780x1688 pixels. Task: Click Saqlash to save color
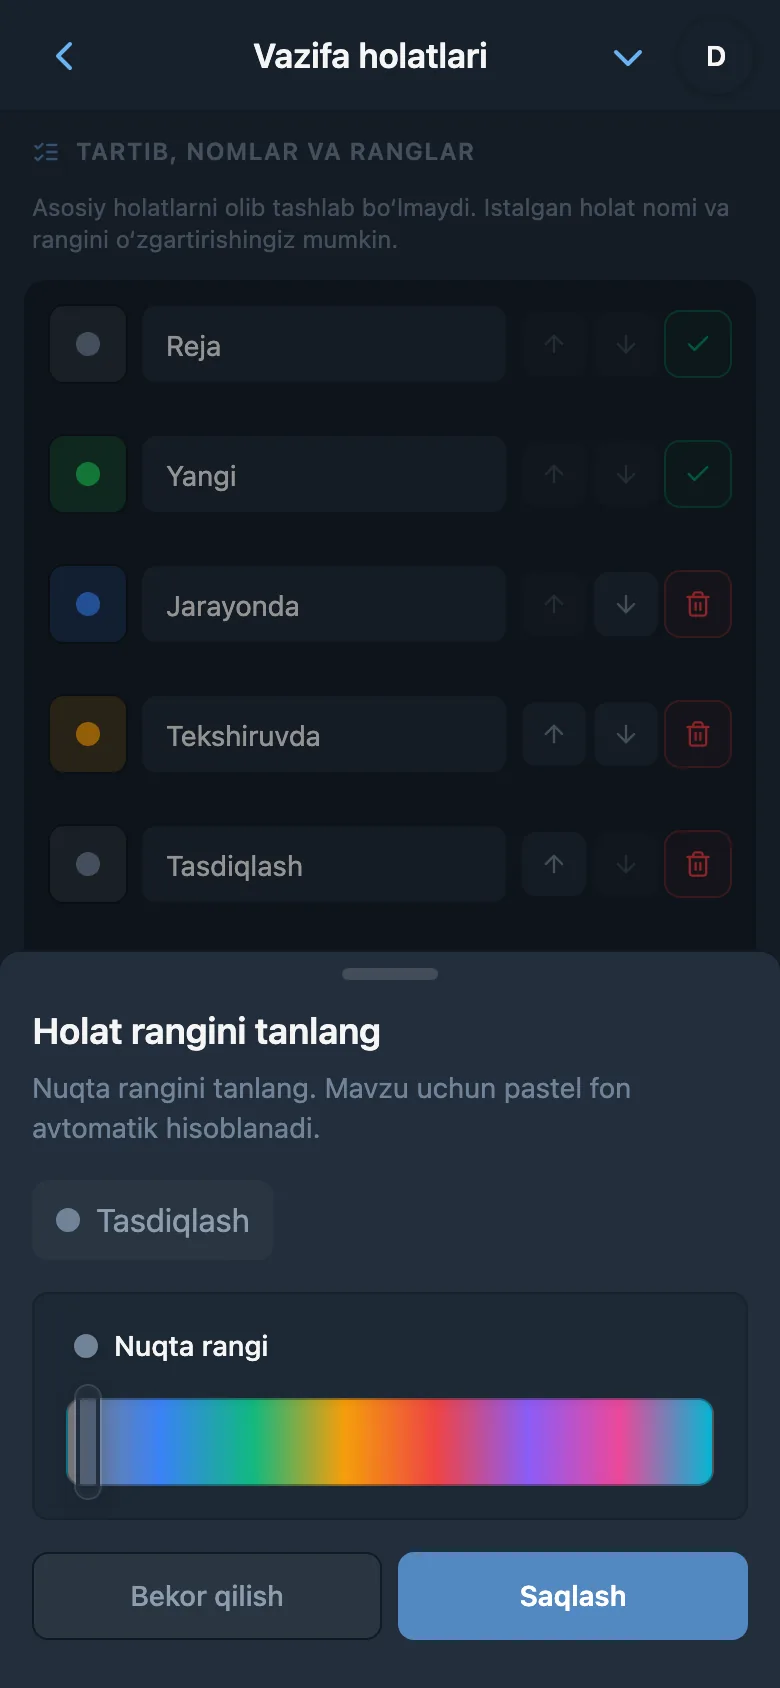click(x=573, y=1596)
